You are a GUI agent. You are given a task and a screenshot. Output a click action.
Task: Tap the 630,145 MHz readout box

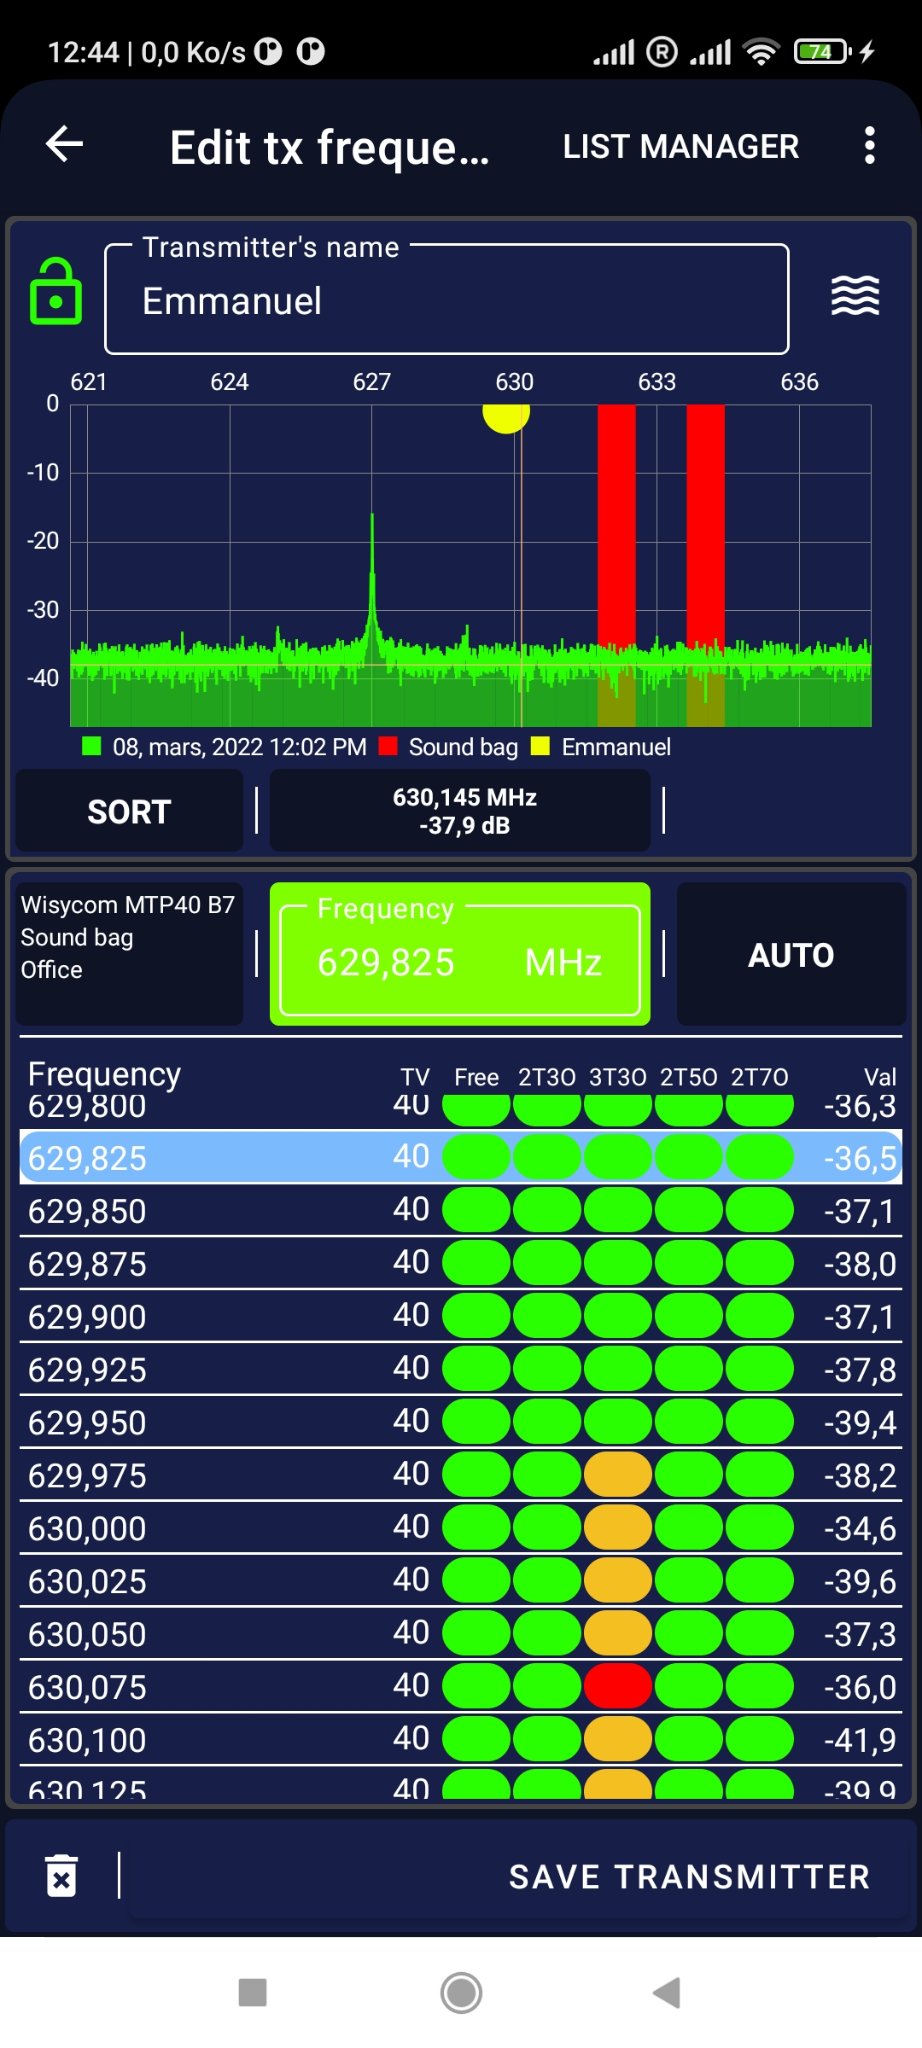click(x=460, y=811)
